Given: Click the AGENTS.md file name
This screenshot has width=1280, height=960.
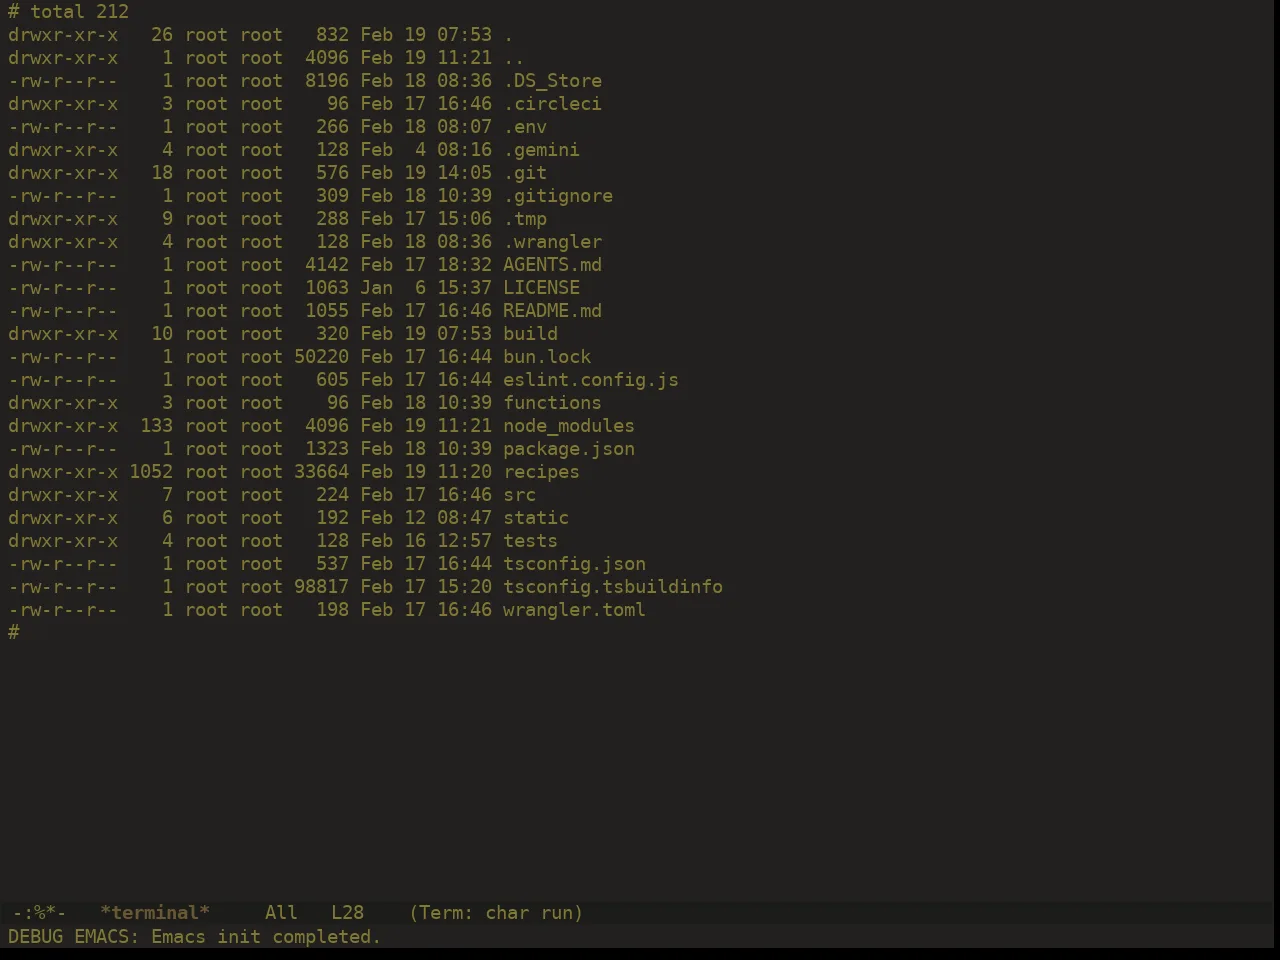Looking at the screenshot, I should (x=552, y=265).
